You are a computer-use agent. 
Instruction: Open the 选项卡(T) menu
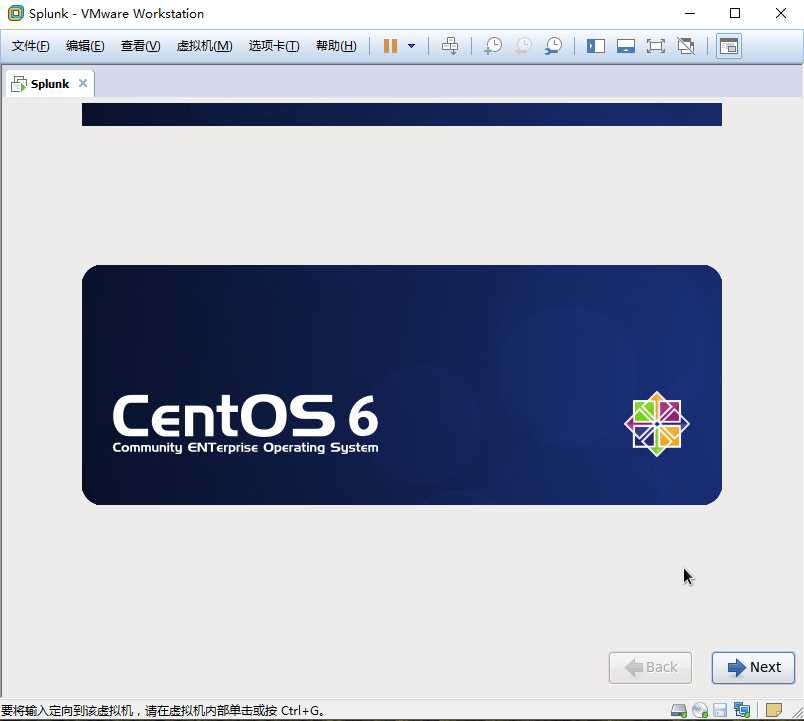tap(274, 46)
